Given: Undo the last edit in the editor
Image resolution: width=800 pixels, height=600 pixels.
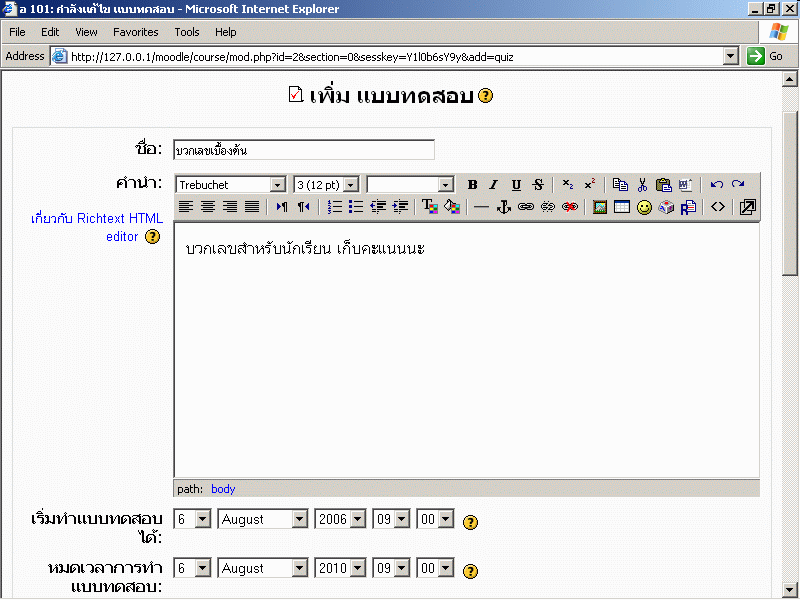Looking at the screenshot, I should 716,185.
